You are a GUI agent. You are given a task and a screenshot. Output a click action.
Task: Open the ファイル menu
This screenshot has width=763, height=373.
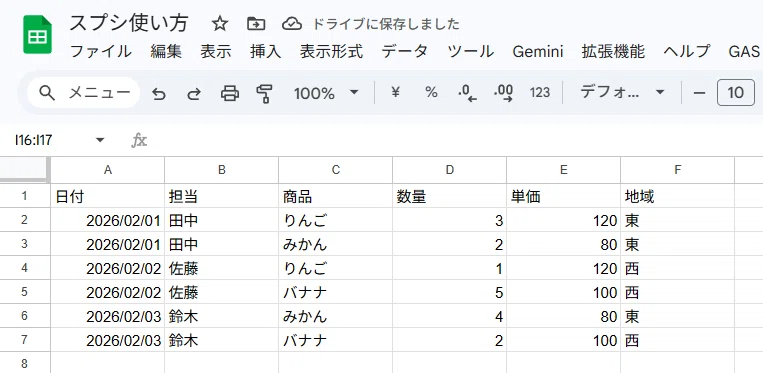[101, 51]
